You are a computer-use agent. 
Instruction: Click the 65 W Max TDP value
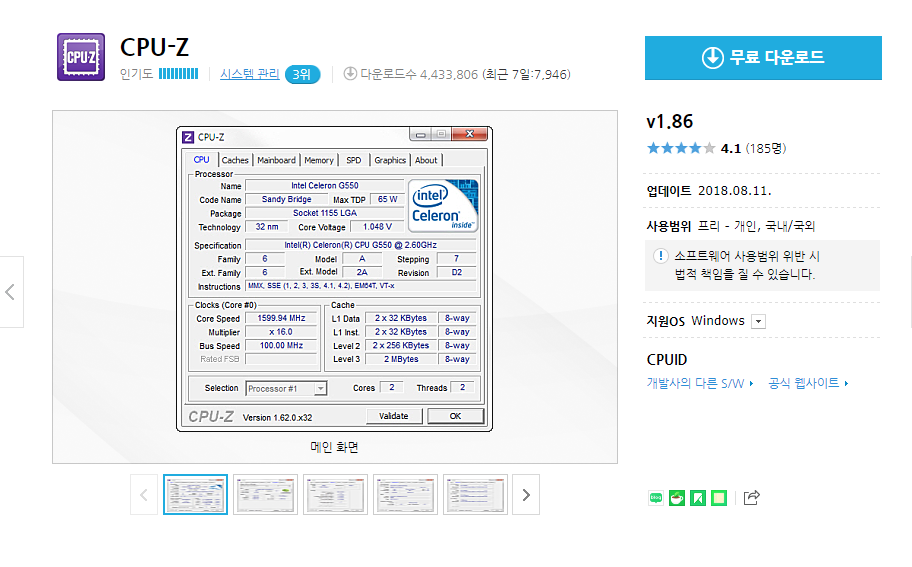[x=387, y=199]
